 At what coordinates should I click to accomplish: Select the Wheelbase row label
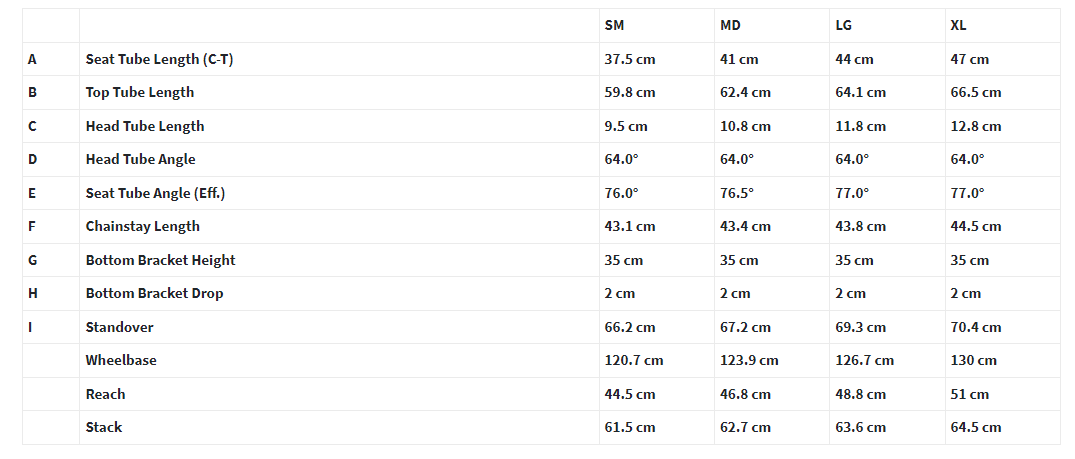point(121,360)
